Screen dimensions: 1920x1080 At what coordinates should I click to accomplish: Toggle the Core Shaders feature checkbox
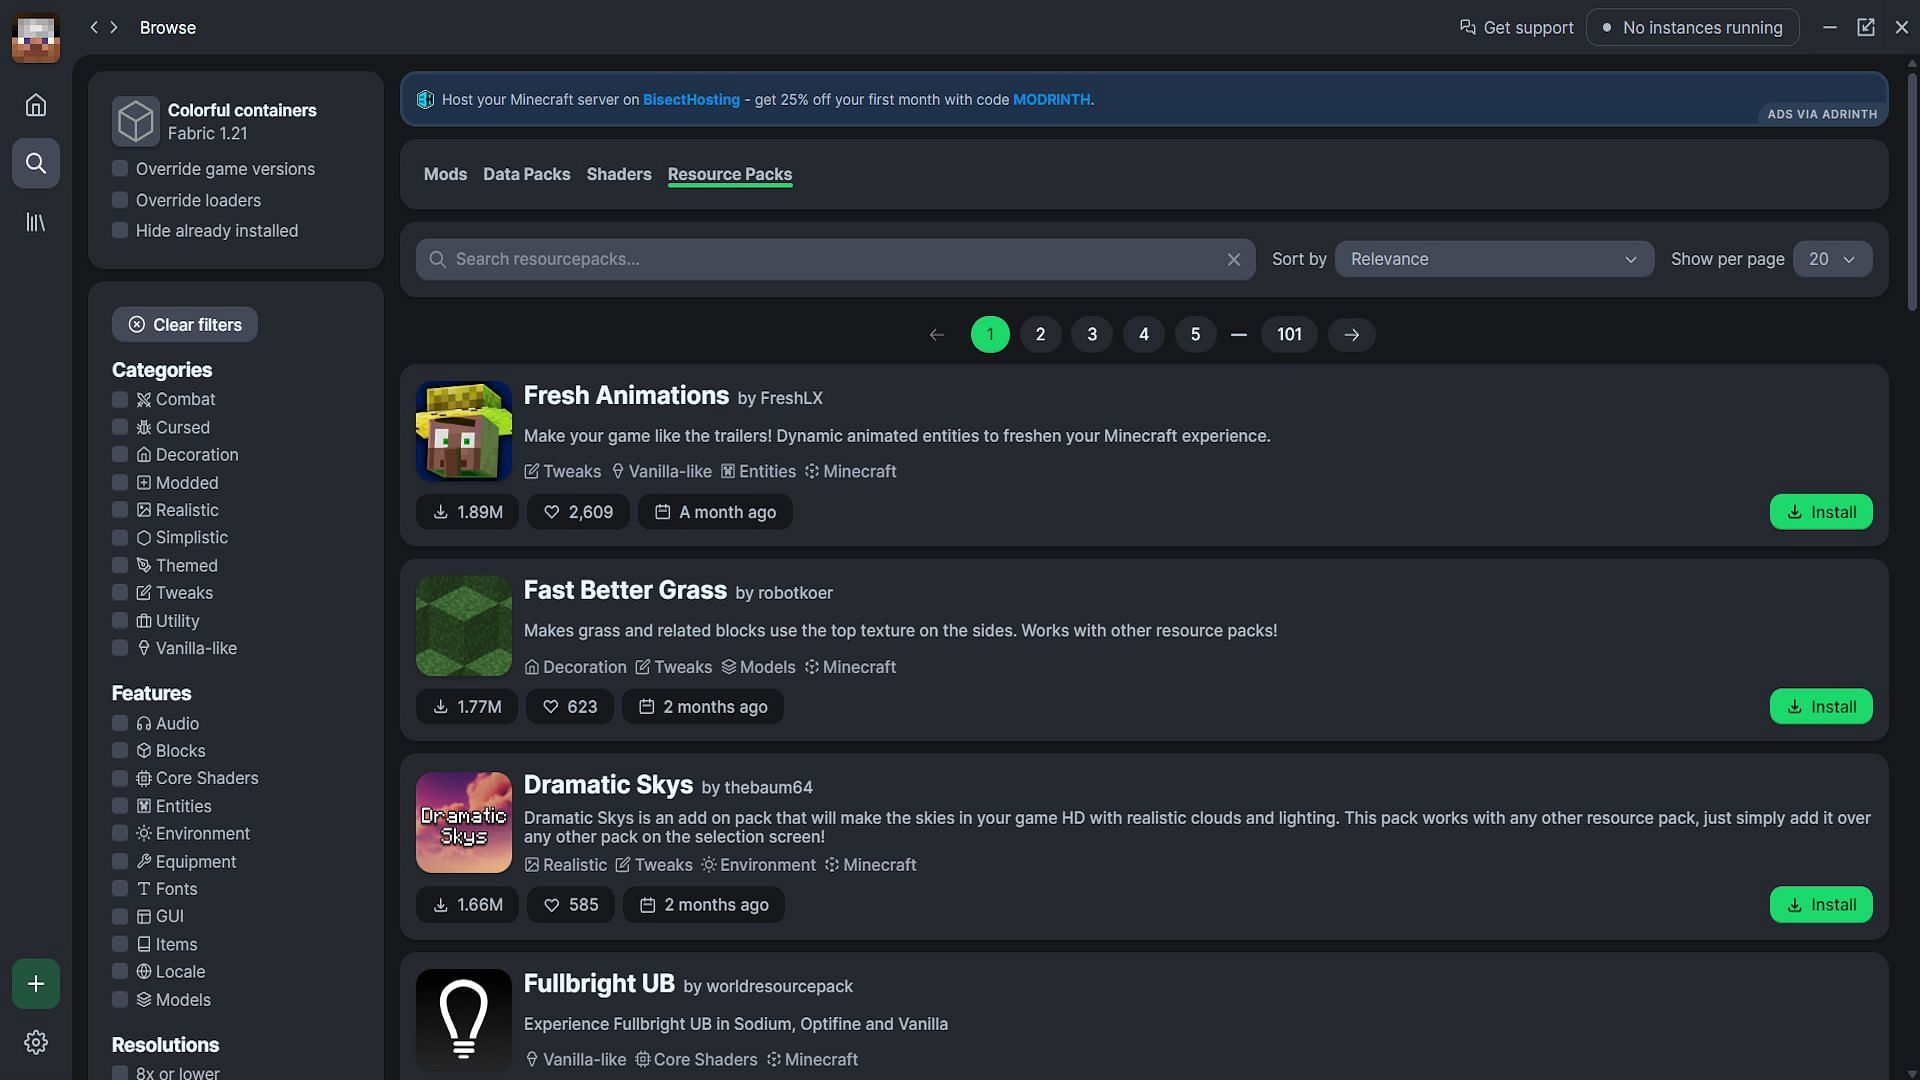pos(120,778)
